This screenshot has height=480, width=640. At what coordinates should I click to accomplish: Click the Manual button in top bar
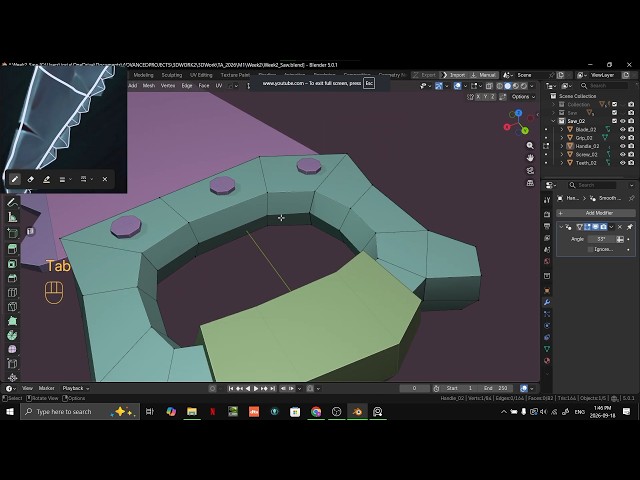pos(484,75)
